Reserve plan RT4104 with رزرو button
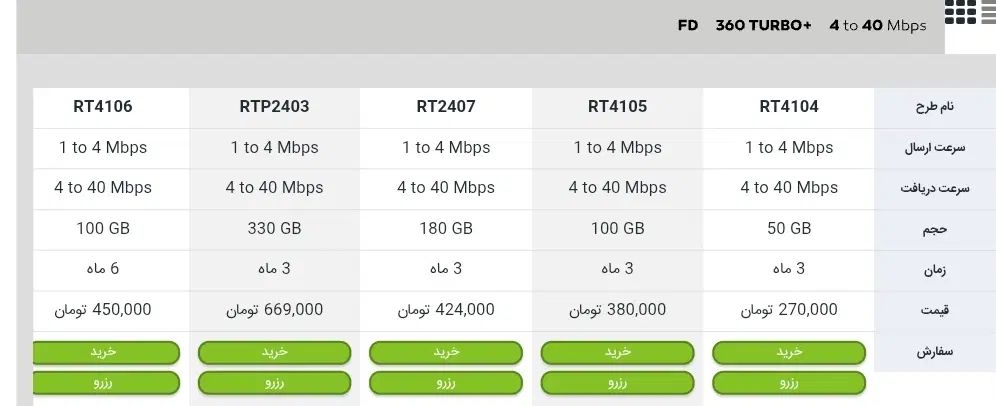Image resolution: width=996 pixels, height=406 pixels. (788, 383)
